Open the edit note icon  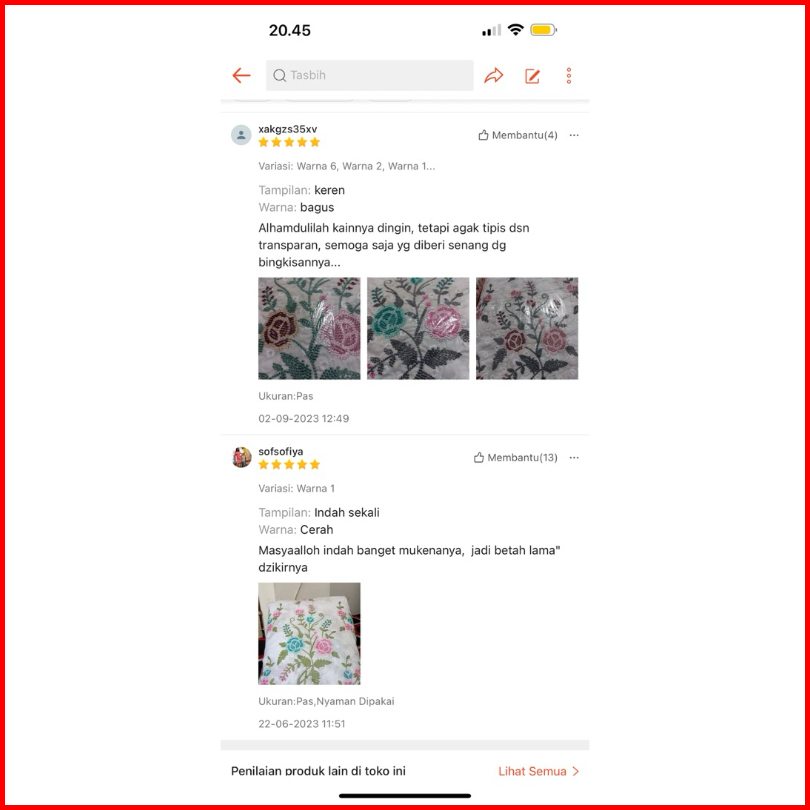click(x=532, y=76)
